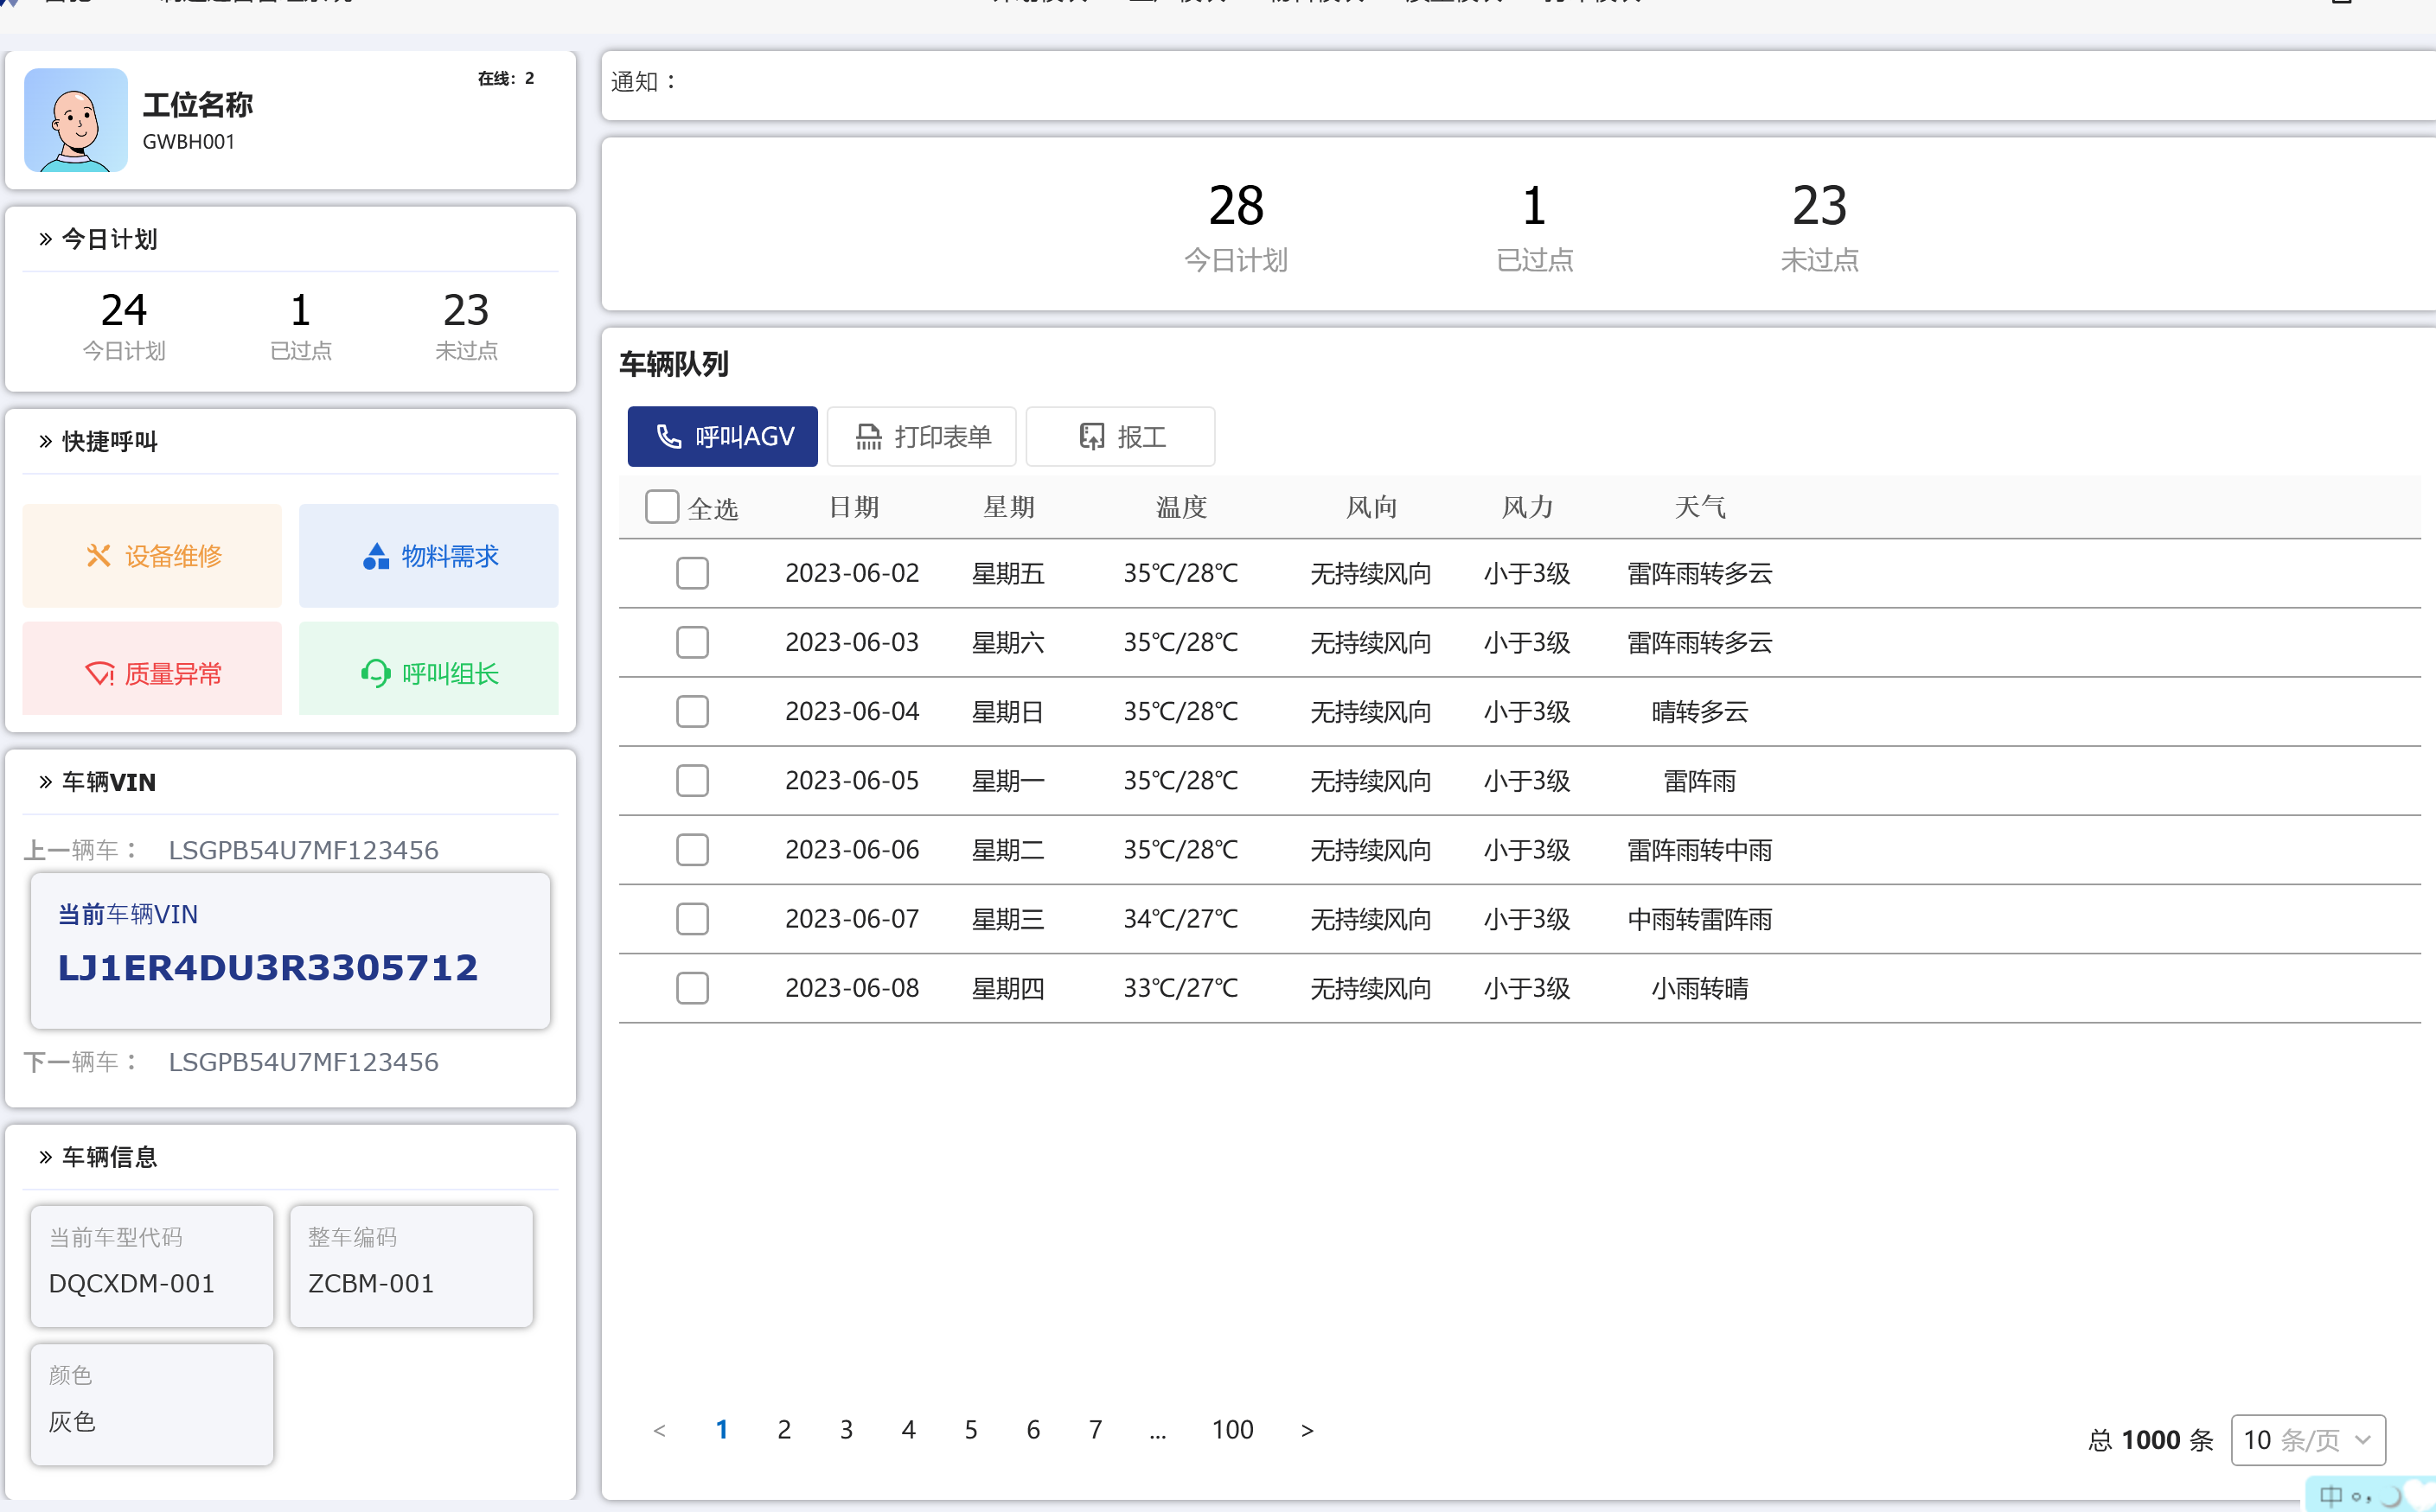Screen dimensions: 2436x1512
Task: Tick the checkbox for row 2023-06-06
Action: click(x=692, y=849)
